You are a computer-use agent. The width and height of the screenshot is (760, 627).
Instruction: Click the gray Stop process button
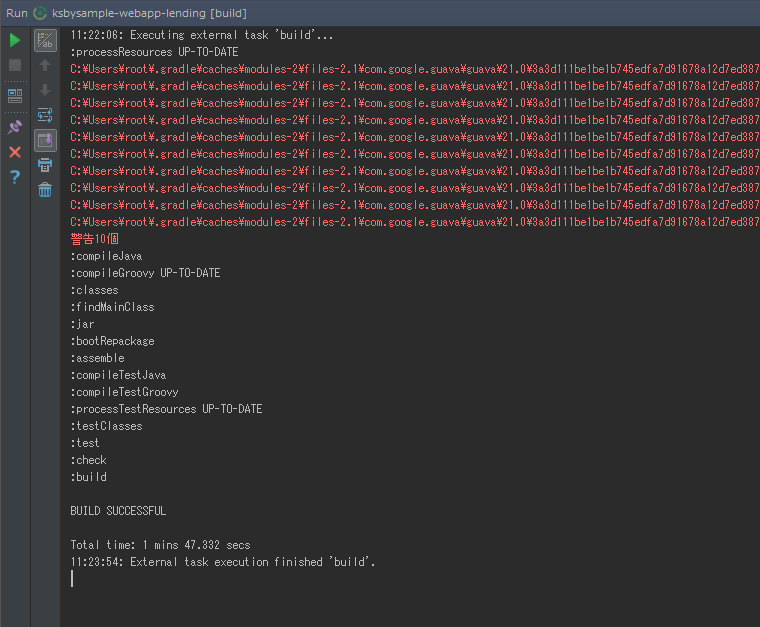click(15, 65)
